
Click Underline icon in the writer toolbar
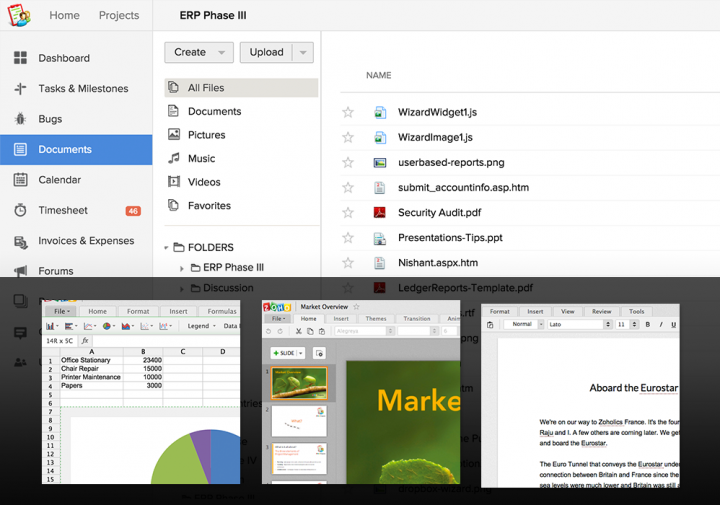pyautogui.click(x=674, y=324)
